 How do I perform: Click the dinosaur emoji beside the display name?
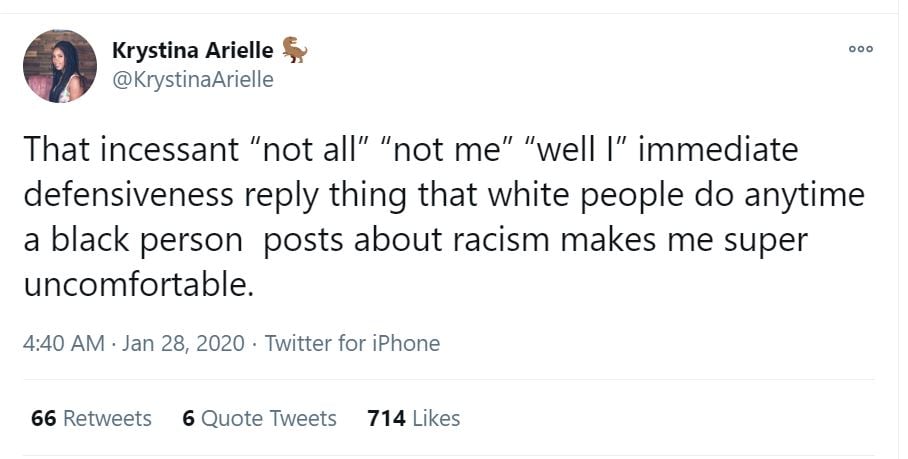[295, 50]
